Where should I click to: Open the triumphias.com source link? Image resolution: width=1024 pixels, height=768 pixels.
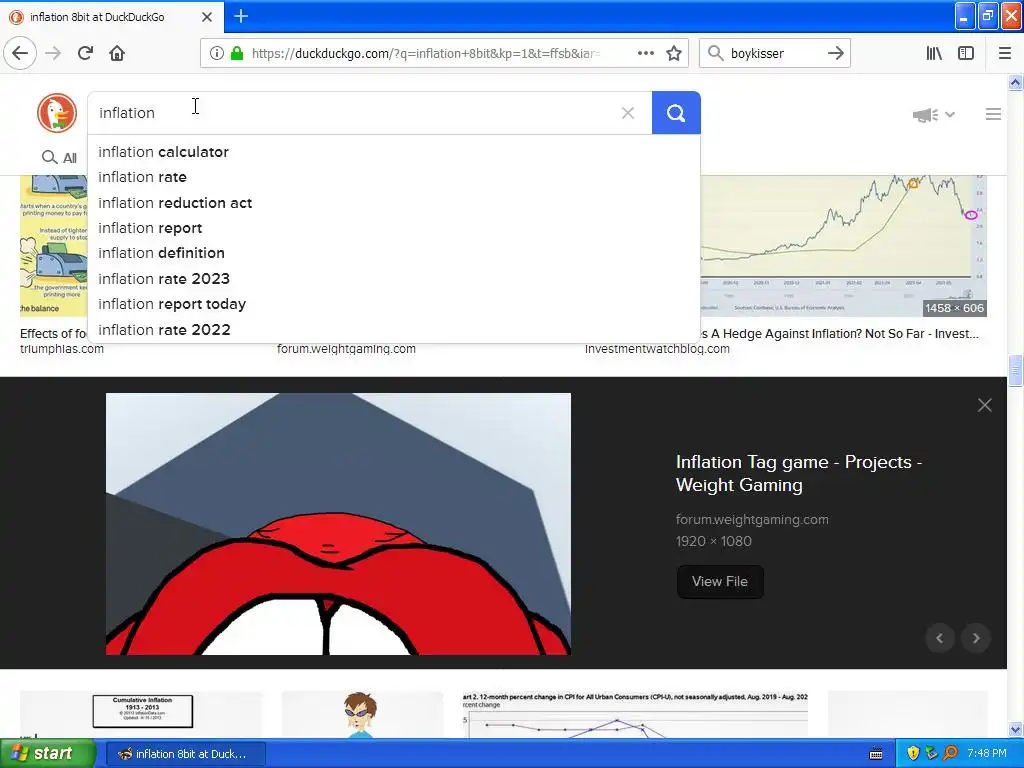[62, 349]
